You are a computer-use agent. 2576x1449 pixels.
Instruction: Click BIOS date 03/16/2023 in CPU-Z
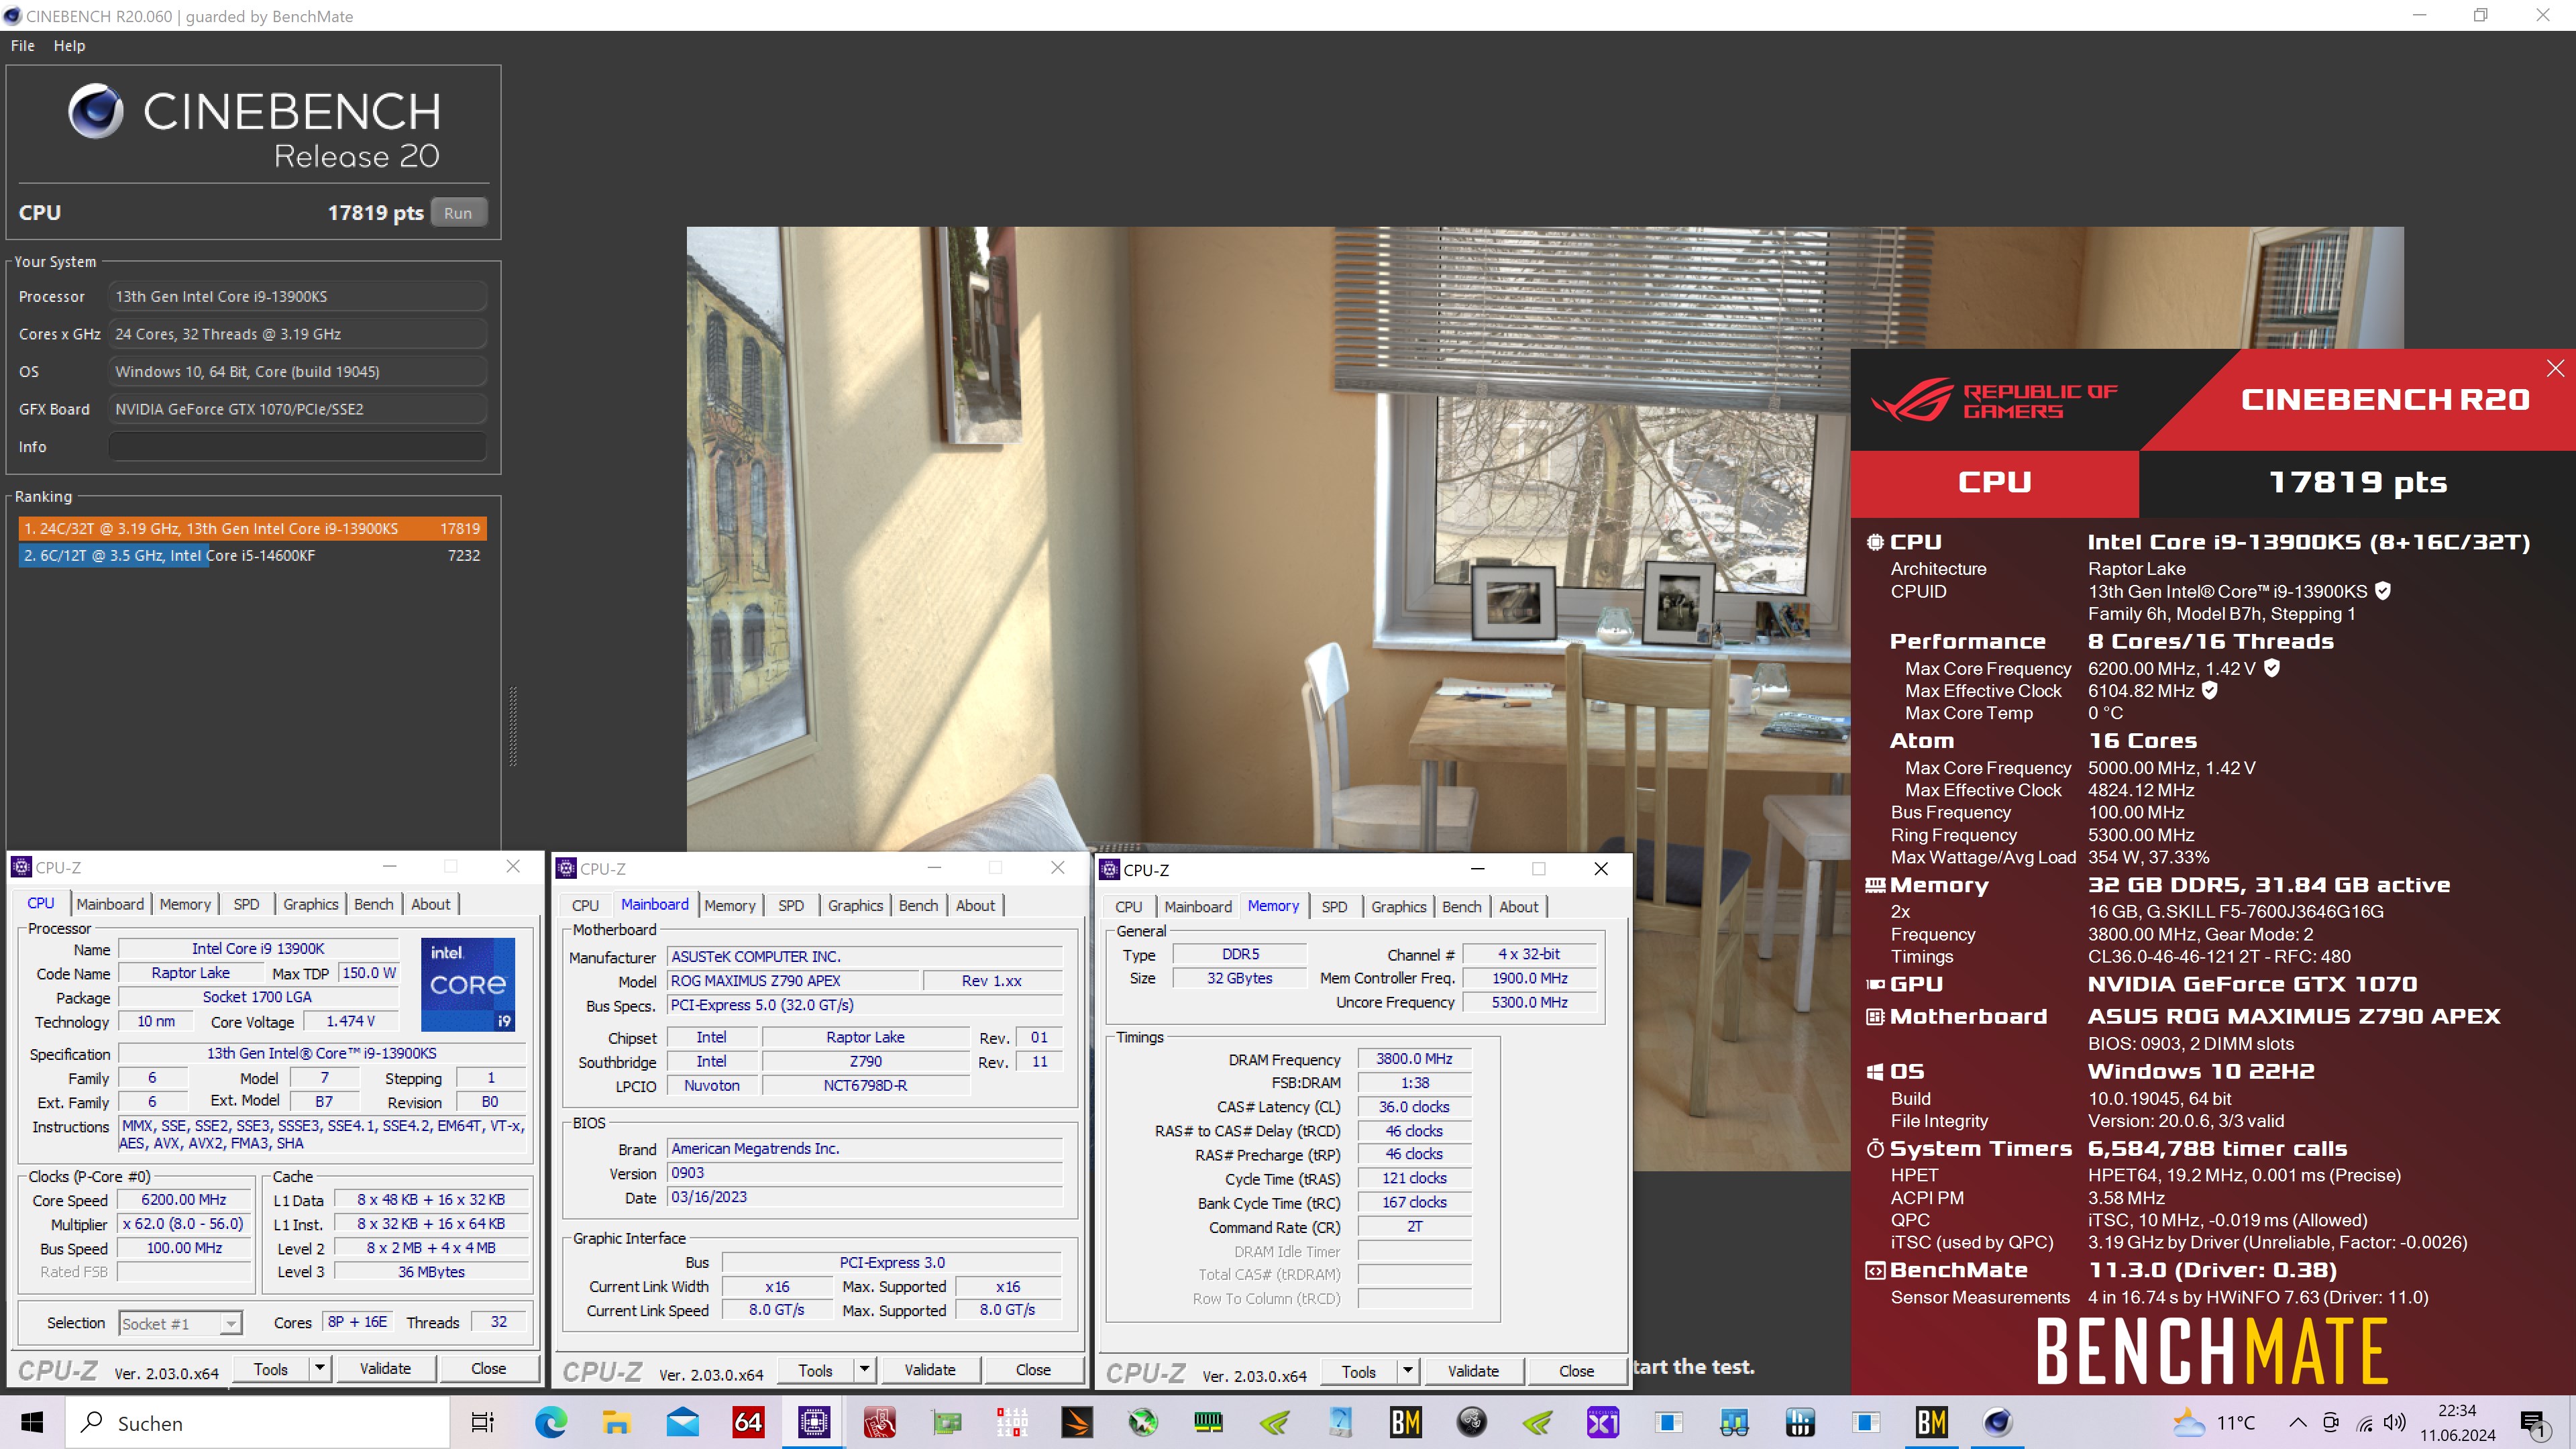864,1197
